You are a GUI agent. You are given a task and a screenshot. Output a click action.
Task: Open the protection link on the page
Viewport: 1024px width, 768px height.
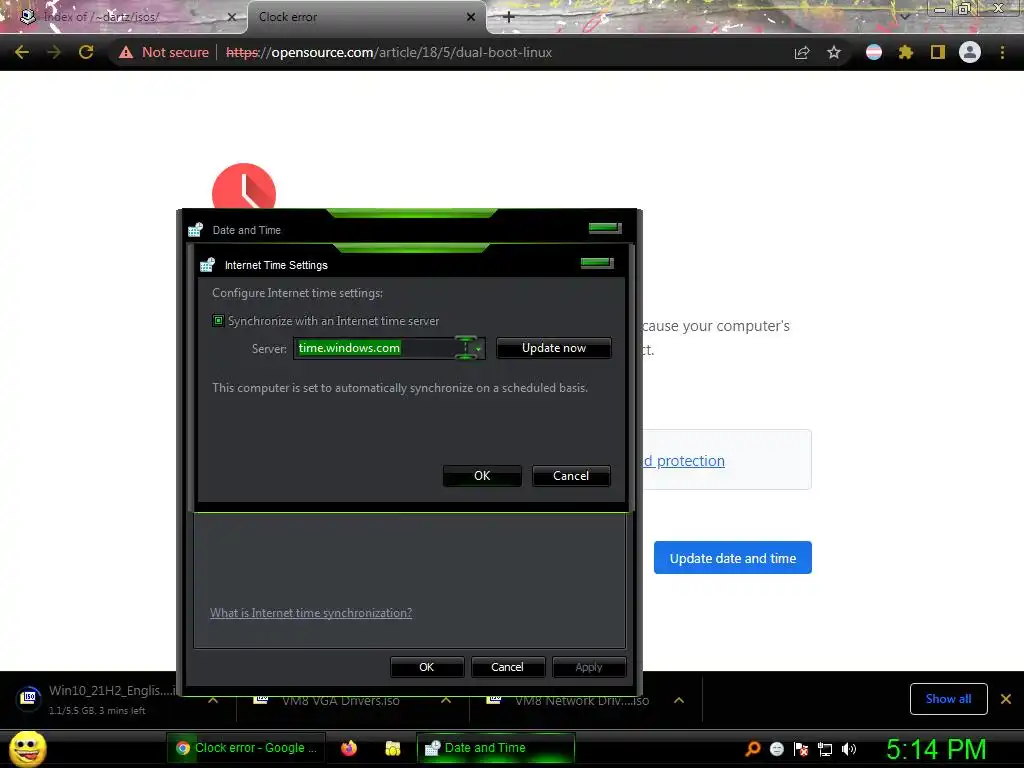tap(684, 460)
